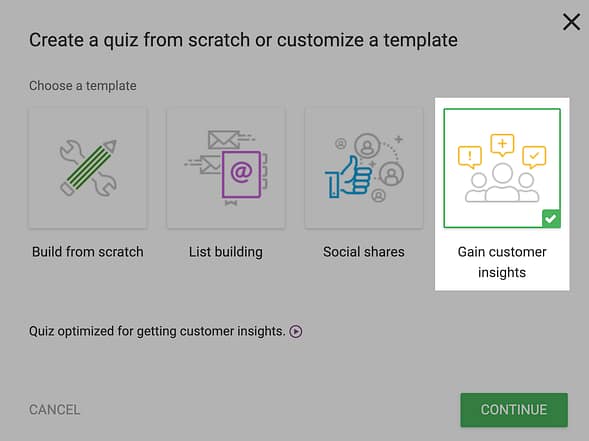Select the thumbs-up social shares icon
The width and height of the screenshot is (589, 441).
[349, 177]
